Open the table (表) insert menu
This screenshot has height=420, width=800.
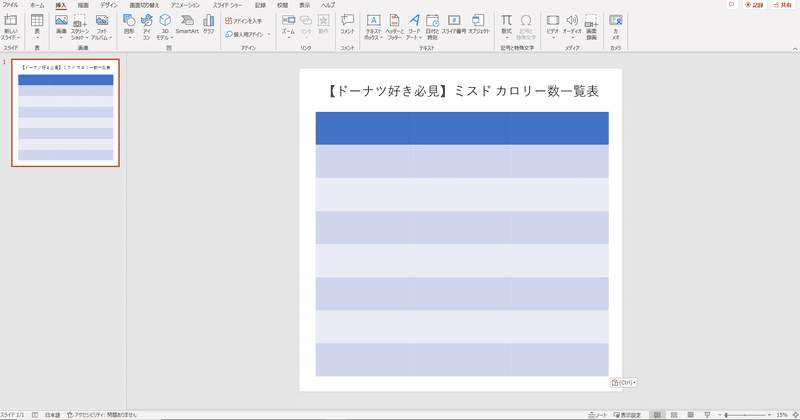(37, 27)
